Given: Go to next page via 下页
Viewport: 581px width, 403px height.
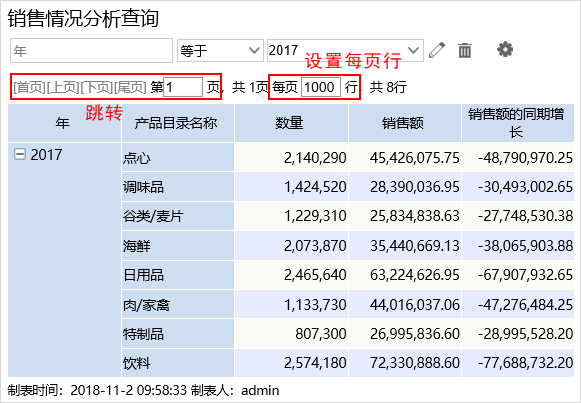Looking at the screenshot, I should (96, 87).
